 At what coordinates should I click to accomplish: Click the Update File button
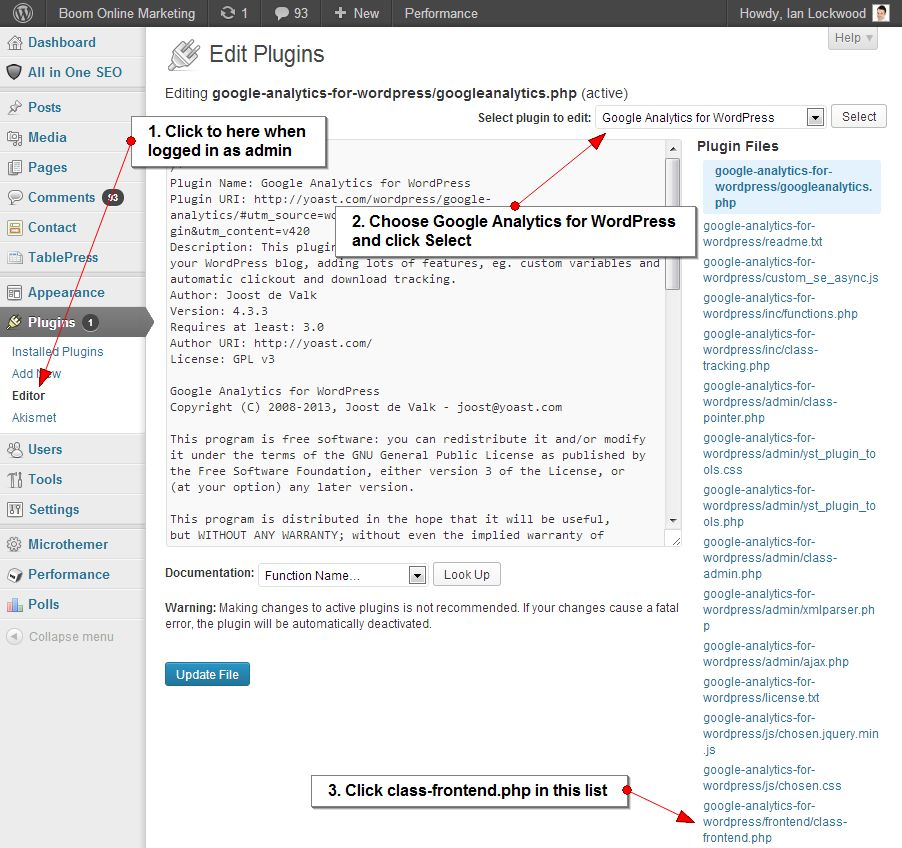pos(207,674)
